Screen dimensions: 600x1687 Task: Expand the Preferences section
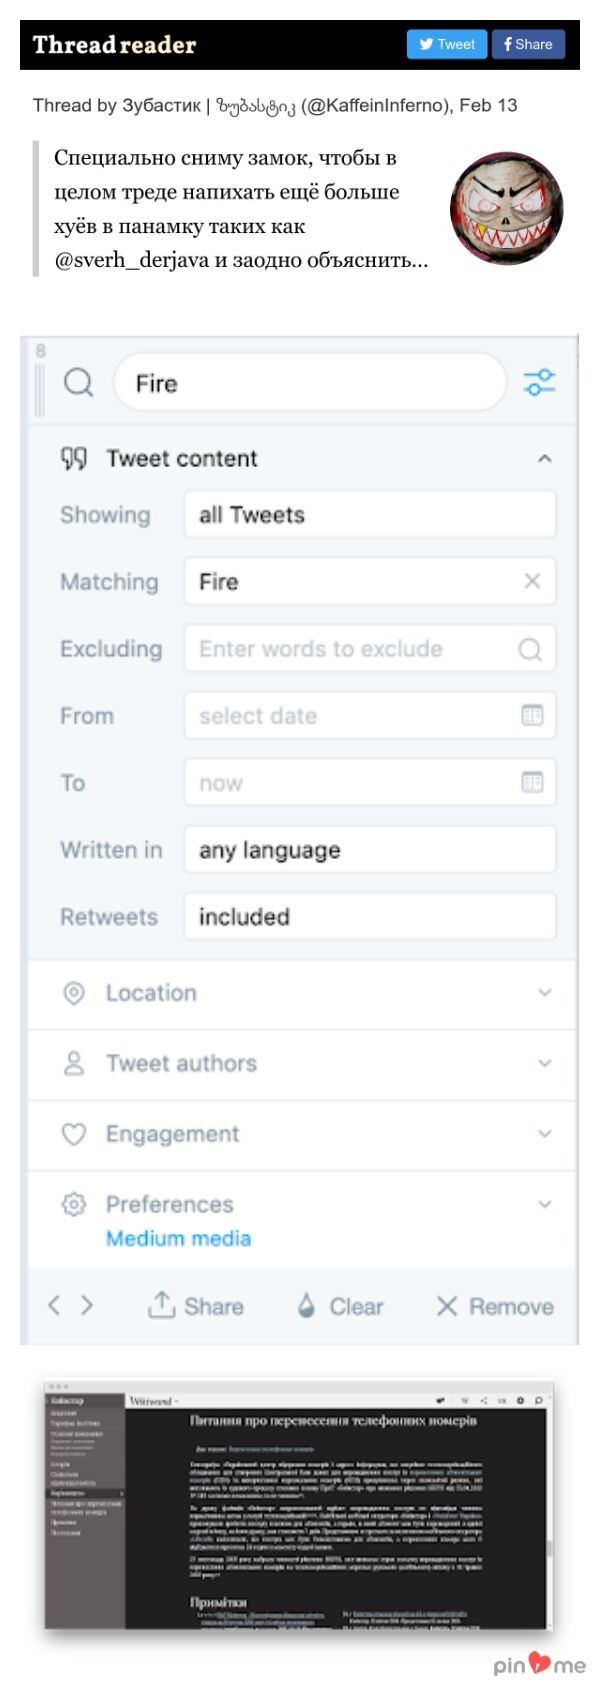point(544,1204)
